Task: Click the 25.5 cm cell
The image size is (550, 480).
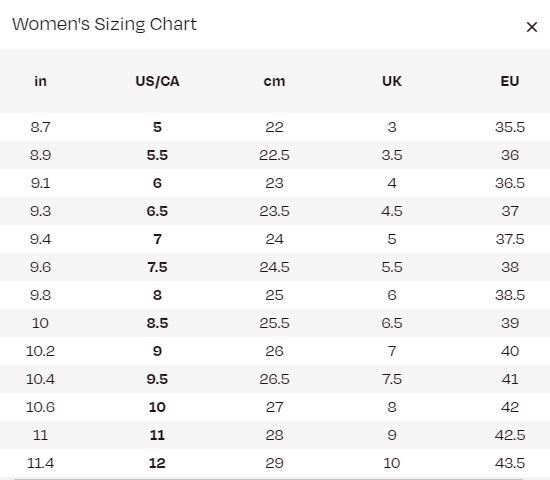Action: point(274,323)
